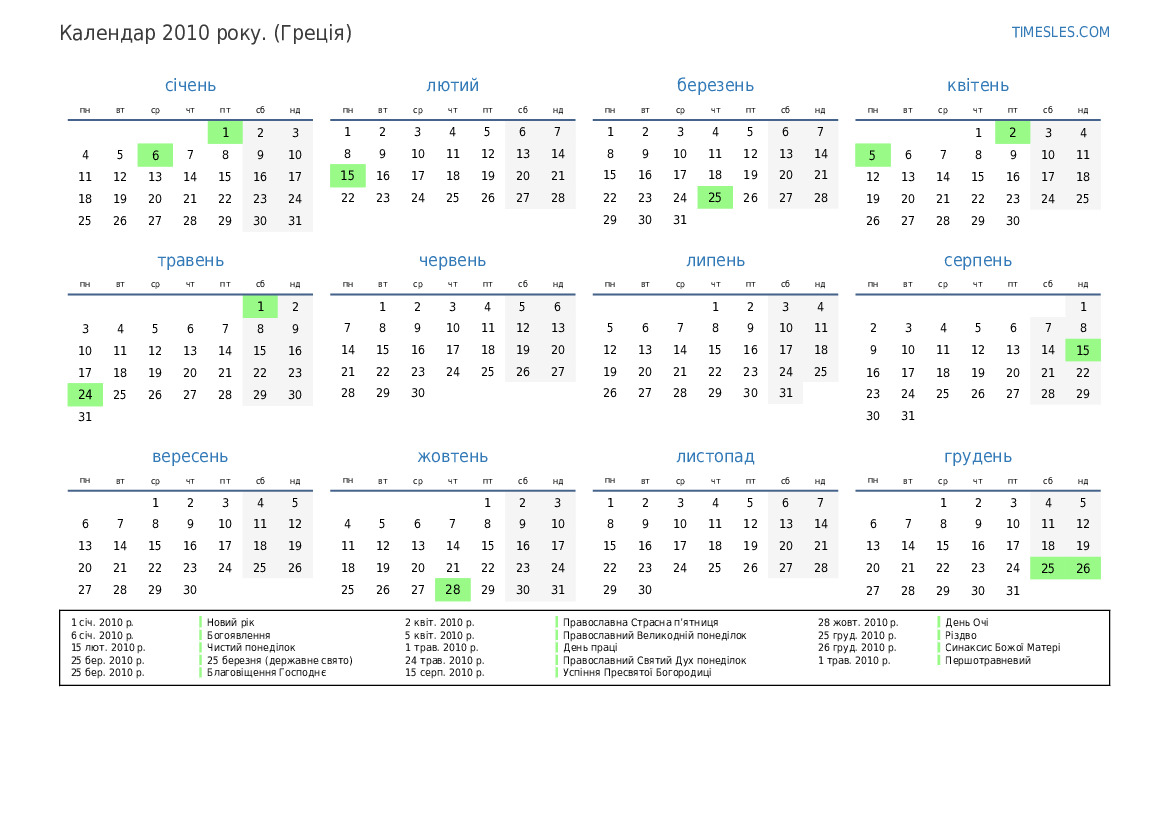Click legend date "15 лют. 2010 р."
This screenshot has width=1169, height=827.
click(108, 647)
